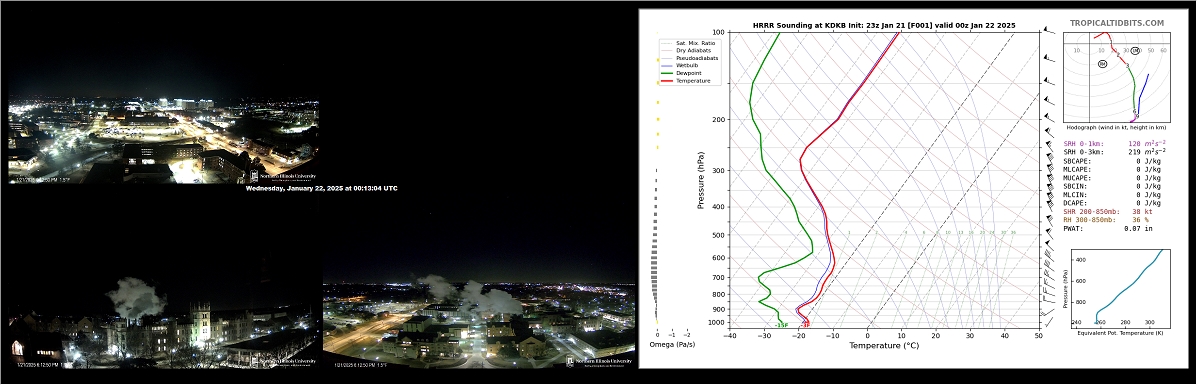The width and height of the screenshot is (1197, 385).
Task: Click the wind barb at 100 hPa level
Action: click(x=1050, y=31)
